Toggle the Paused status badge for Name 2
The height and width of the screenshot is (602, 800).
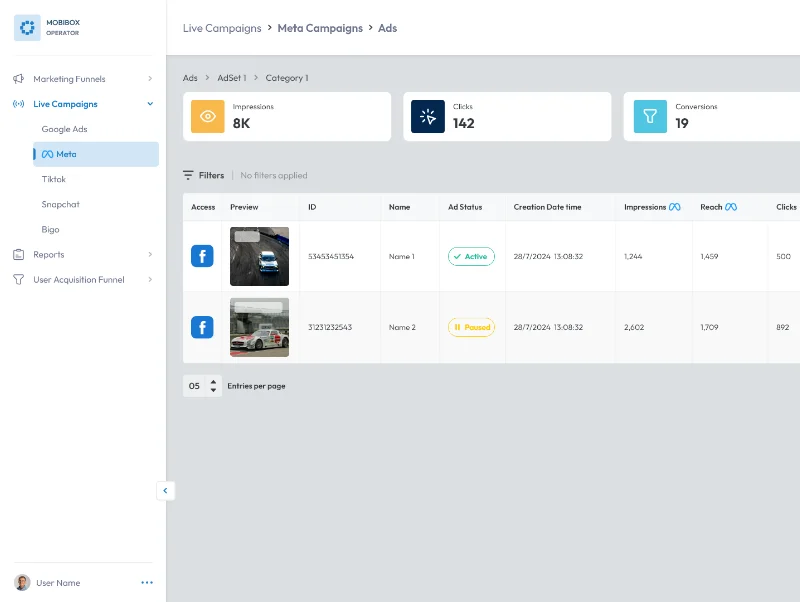pos(471,327)
